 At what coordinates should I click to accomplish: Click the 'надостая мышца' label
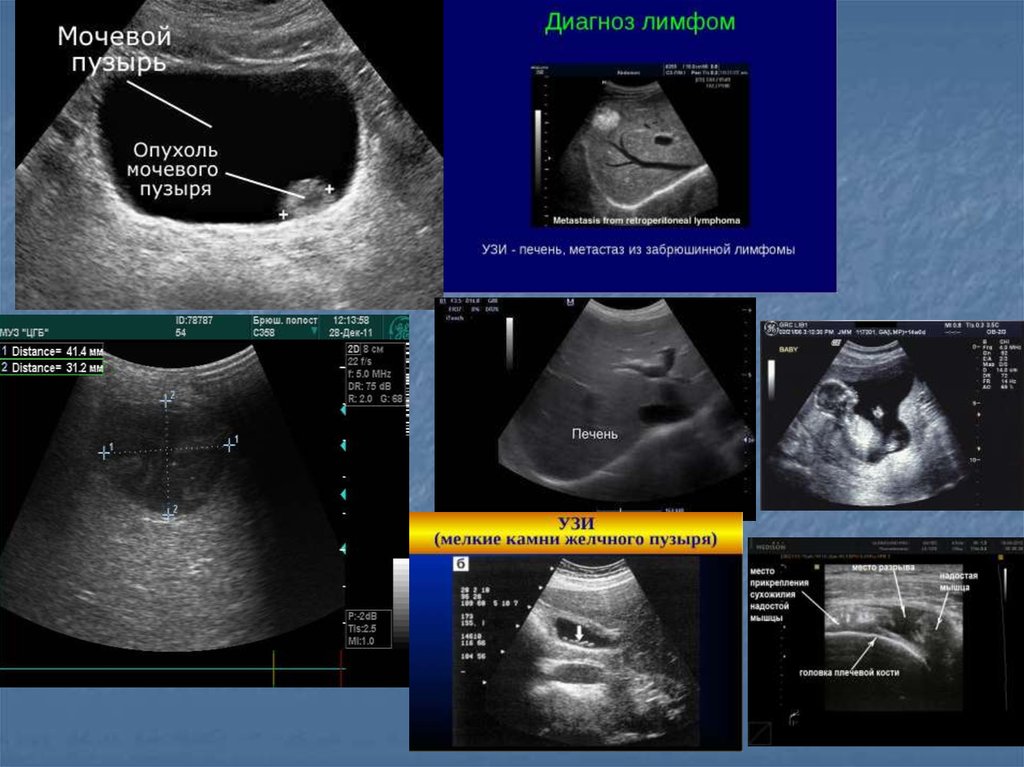click(x=958, y=581)
